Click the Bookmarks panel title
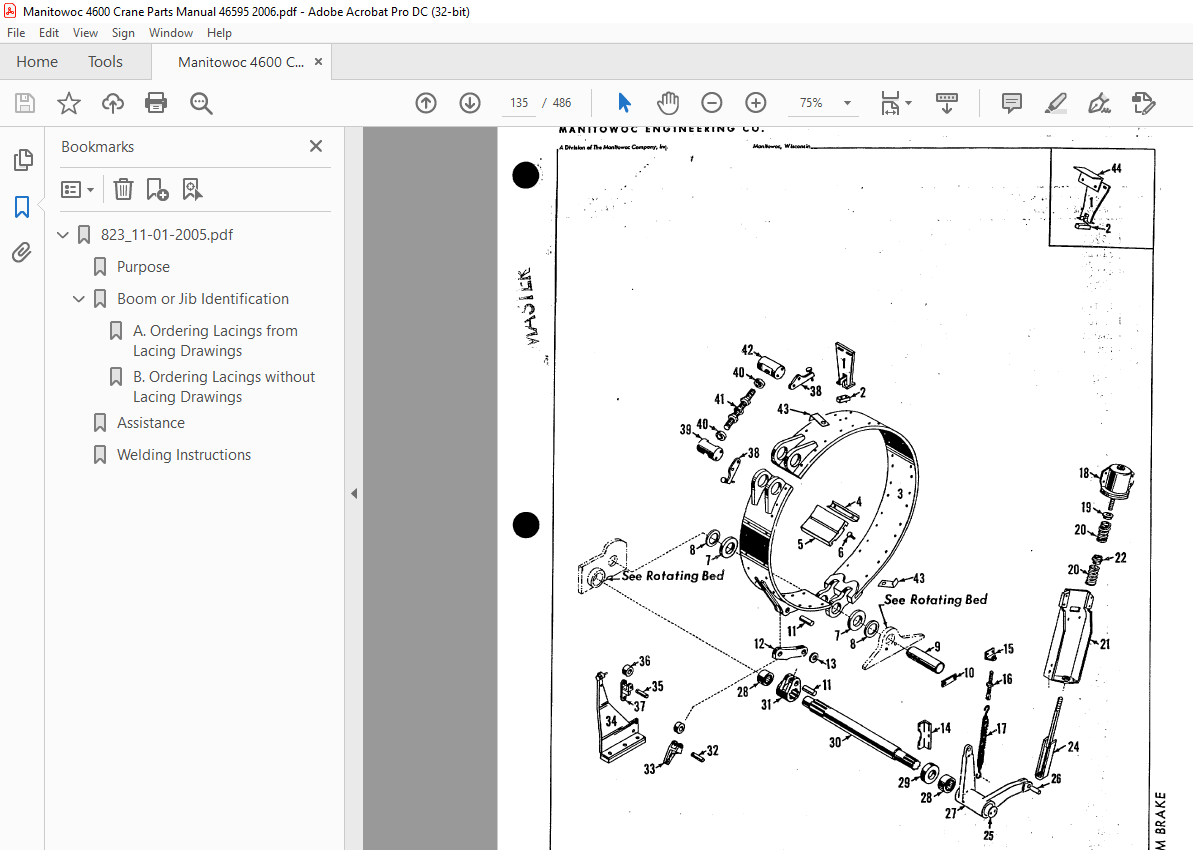The image size is (1193, 850). (97, 147)
